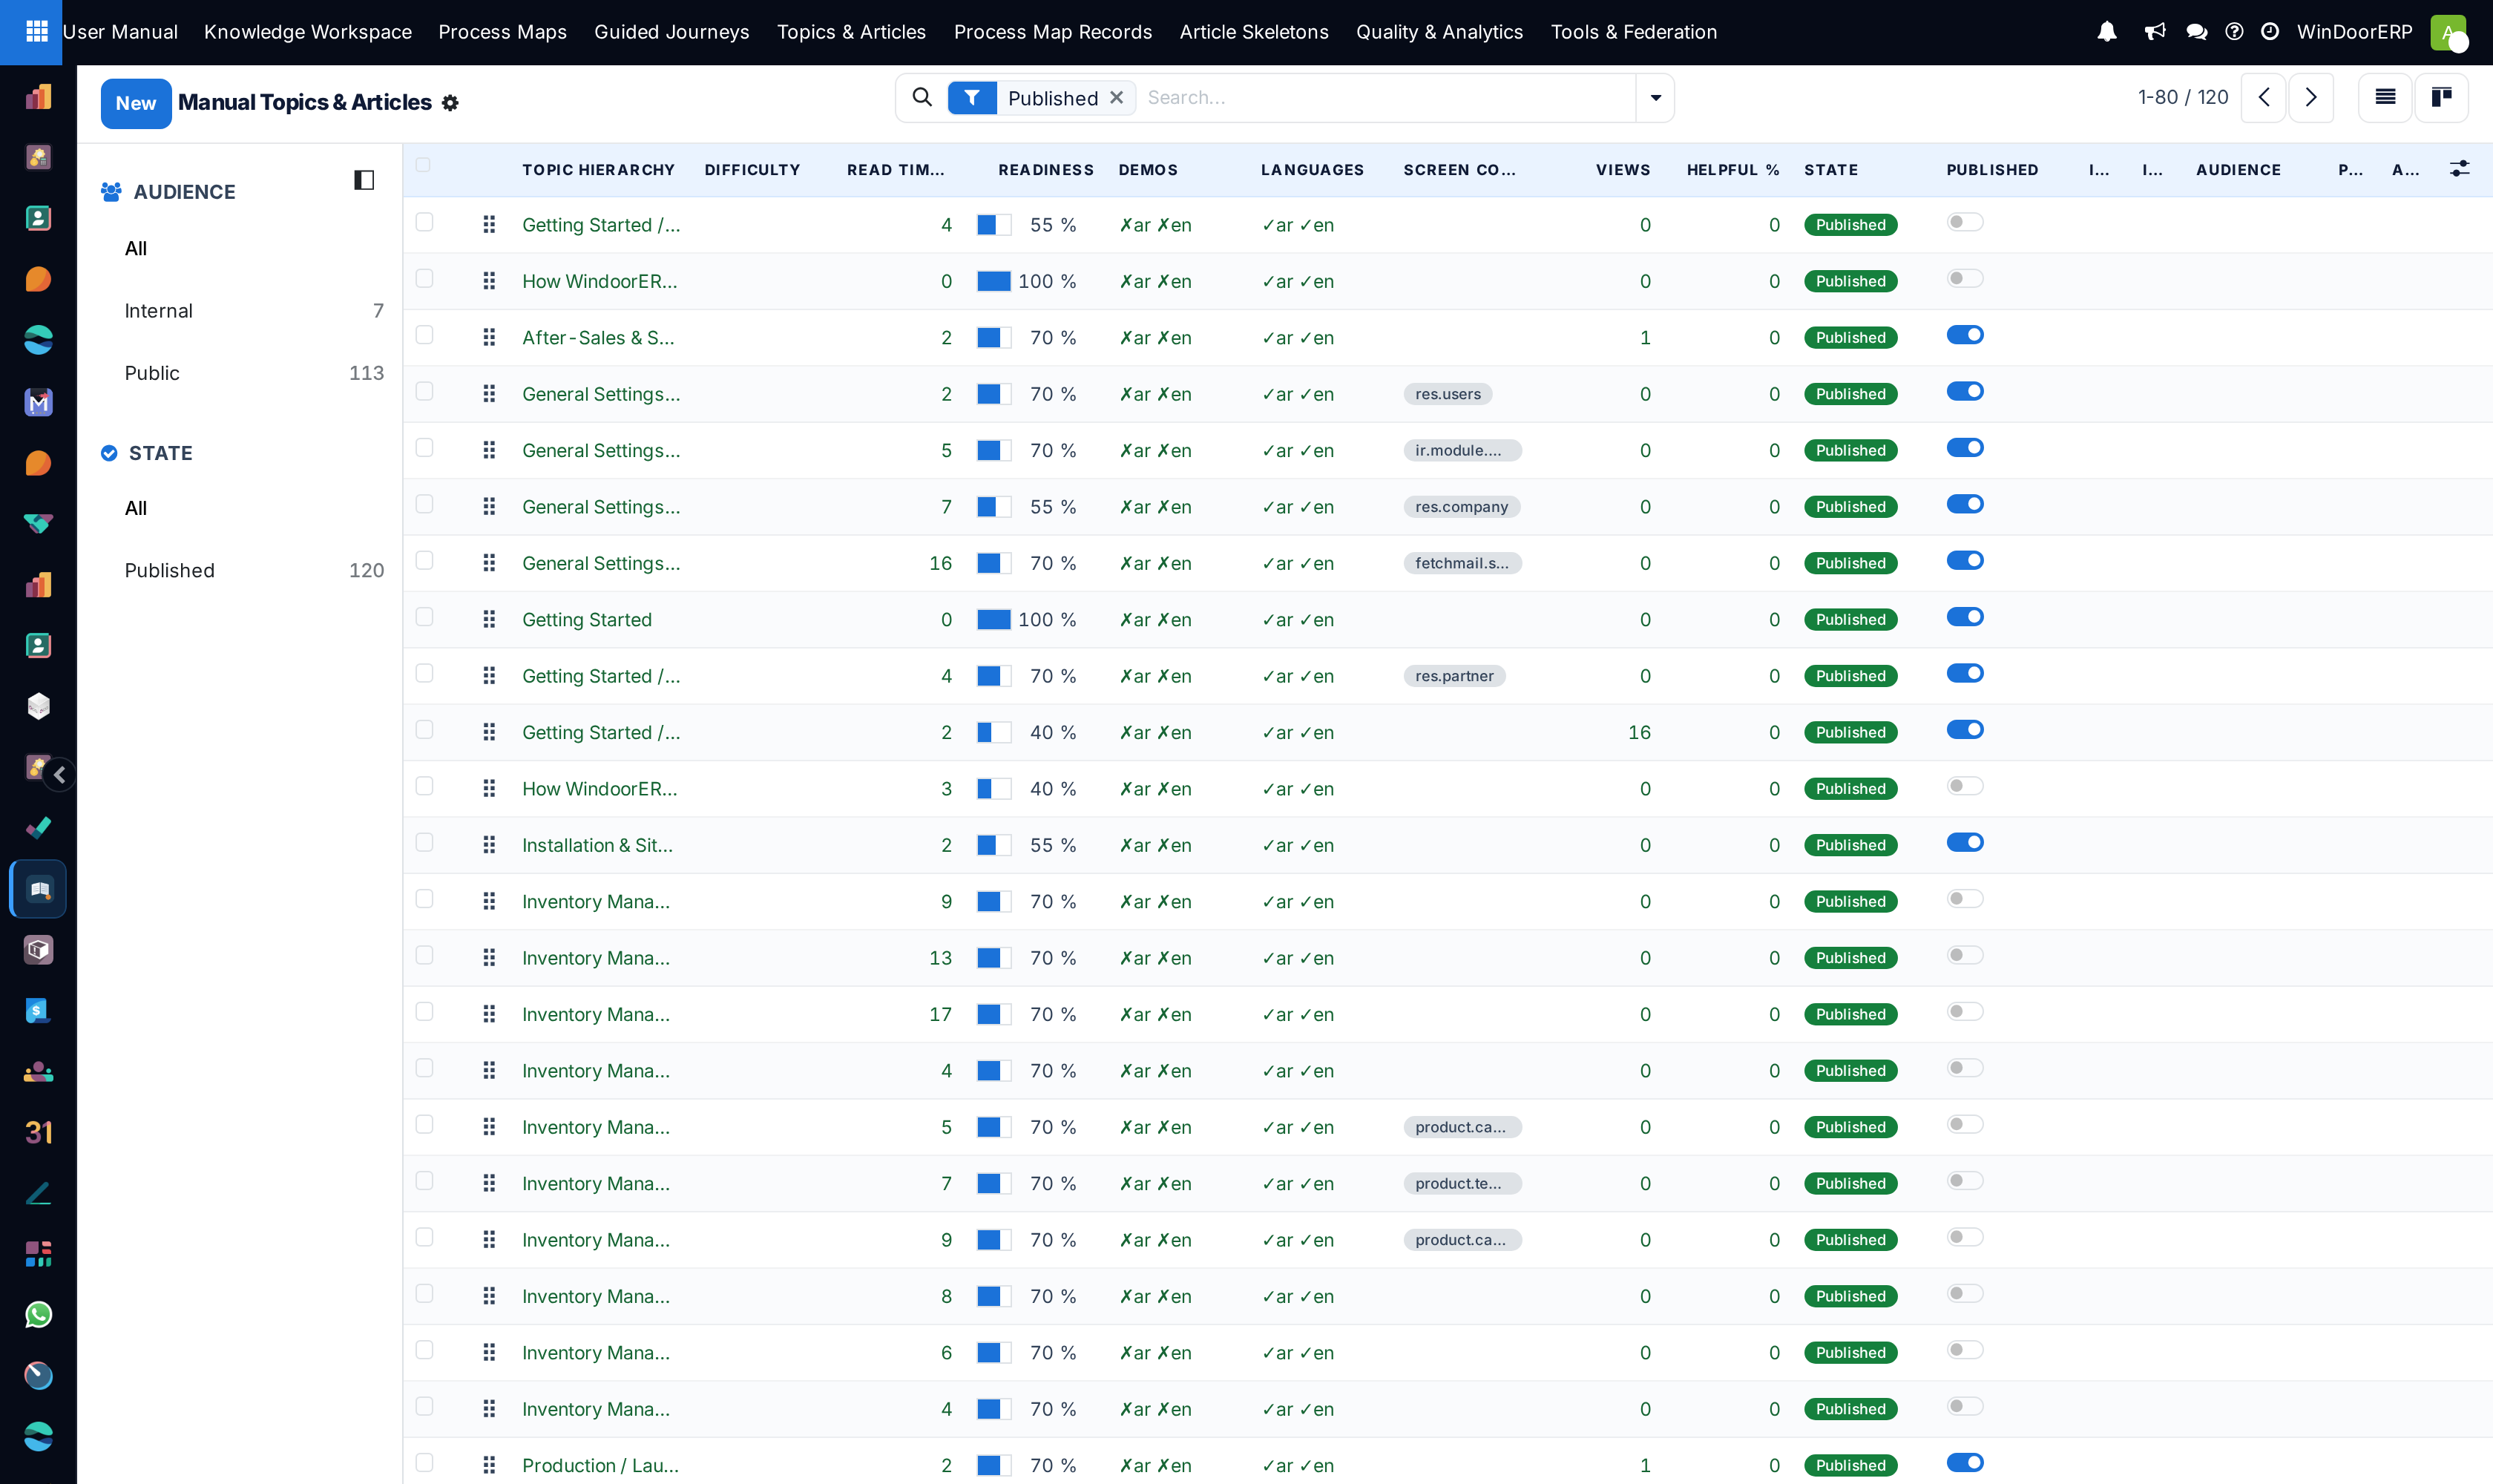The width and height of the screenshot is (2493, 1484).
Task: Sort by State column header
Action: click(x=1831, y=170)
